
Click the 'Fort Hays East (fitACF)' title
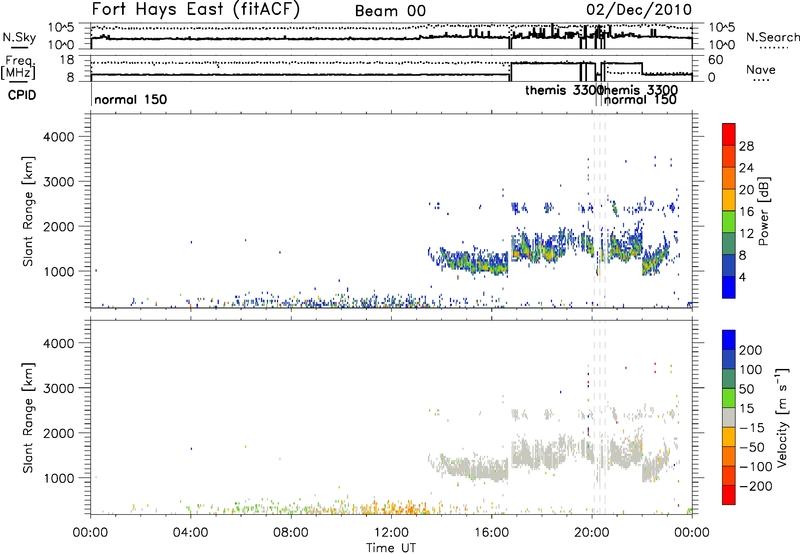(x=195, y=10)
